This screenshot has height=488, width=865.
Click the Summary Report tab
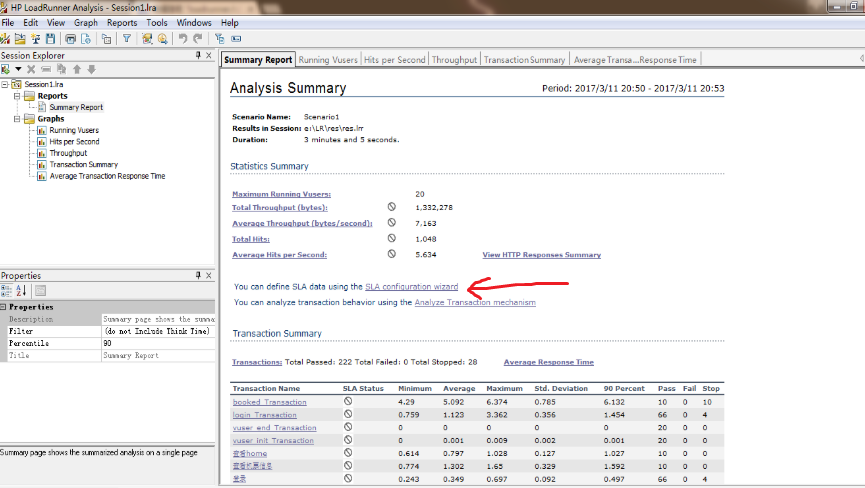258,60
